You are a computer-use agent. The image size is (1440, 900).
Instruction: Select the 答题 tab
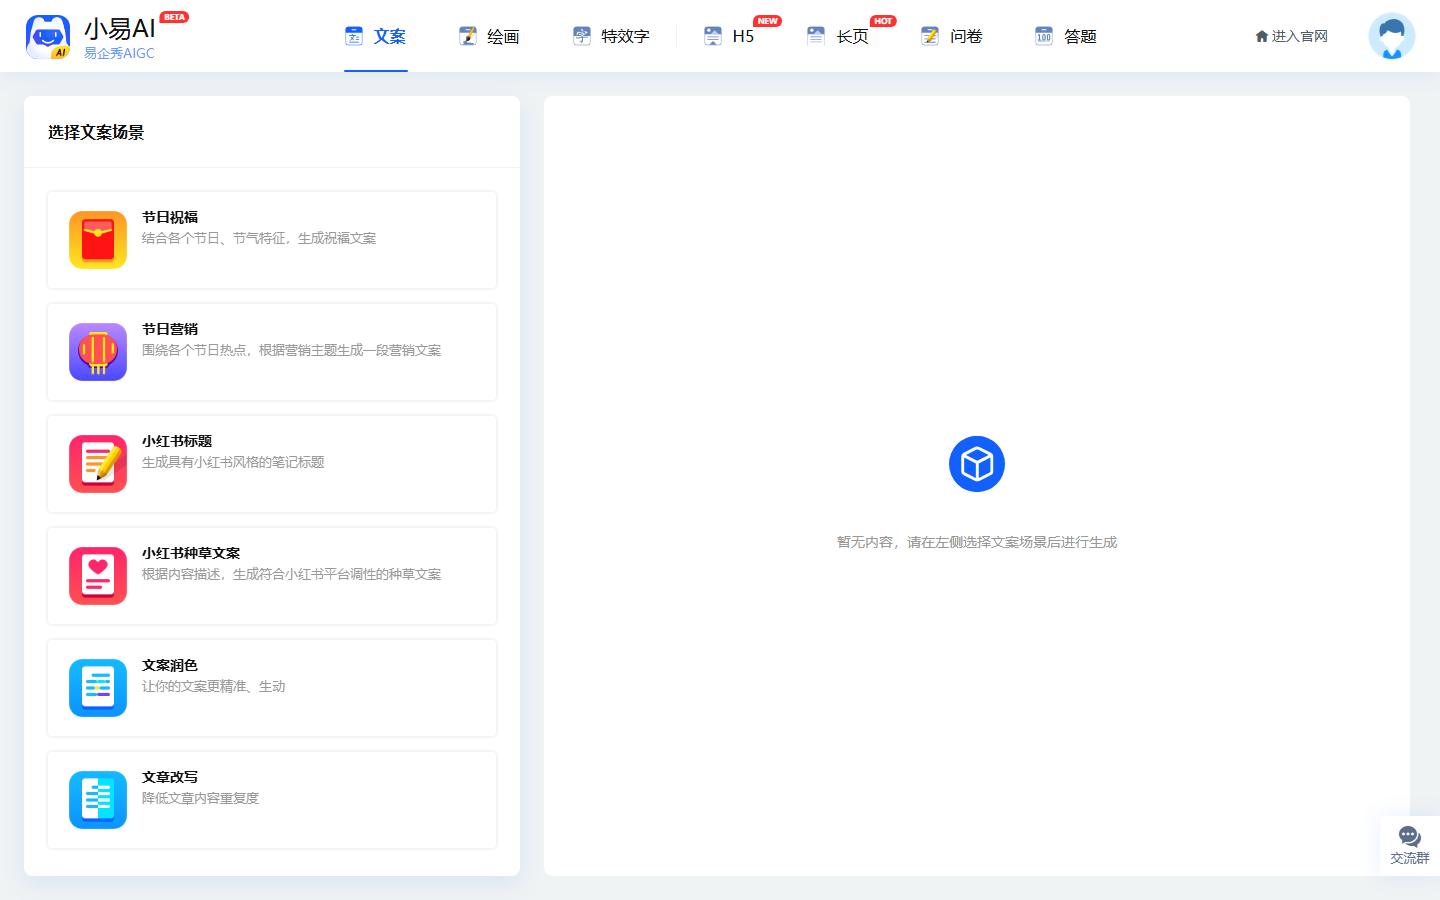[1067, 36]
